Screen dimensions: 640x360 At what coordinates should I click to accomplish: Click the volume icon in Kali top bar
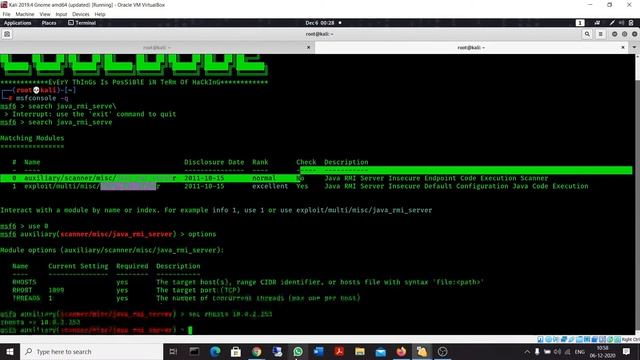pyautogui.click(x=622, y=23)
